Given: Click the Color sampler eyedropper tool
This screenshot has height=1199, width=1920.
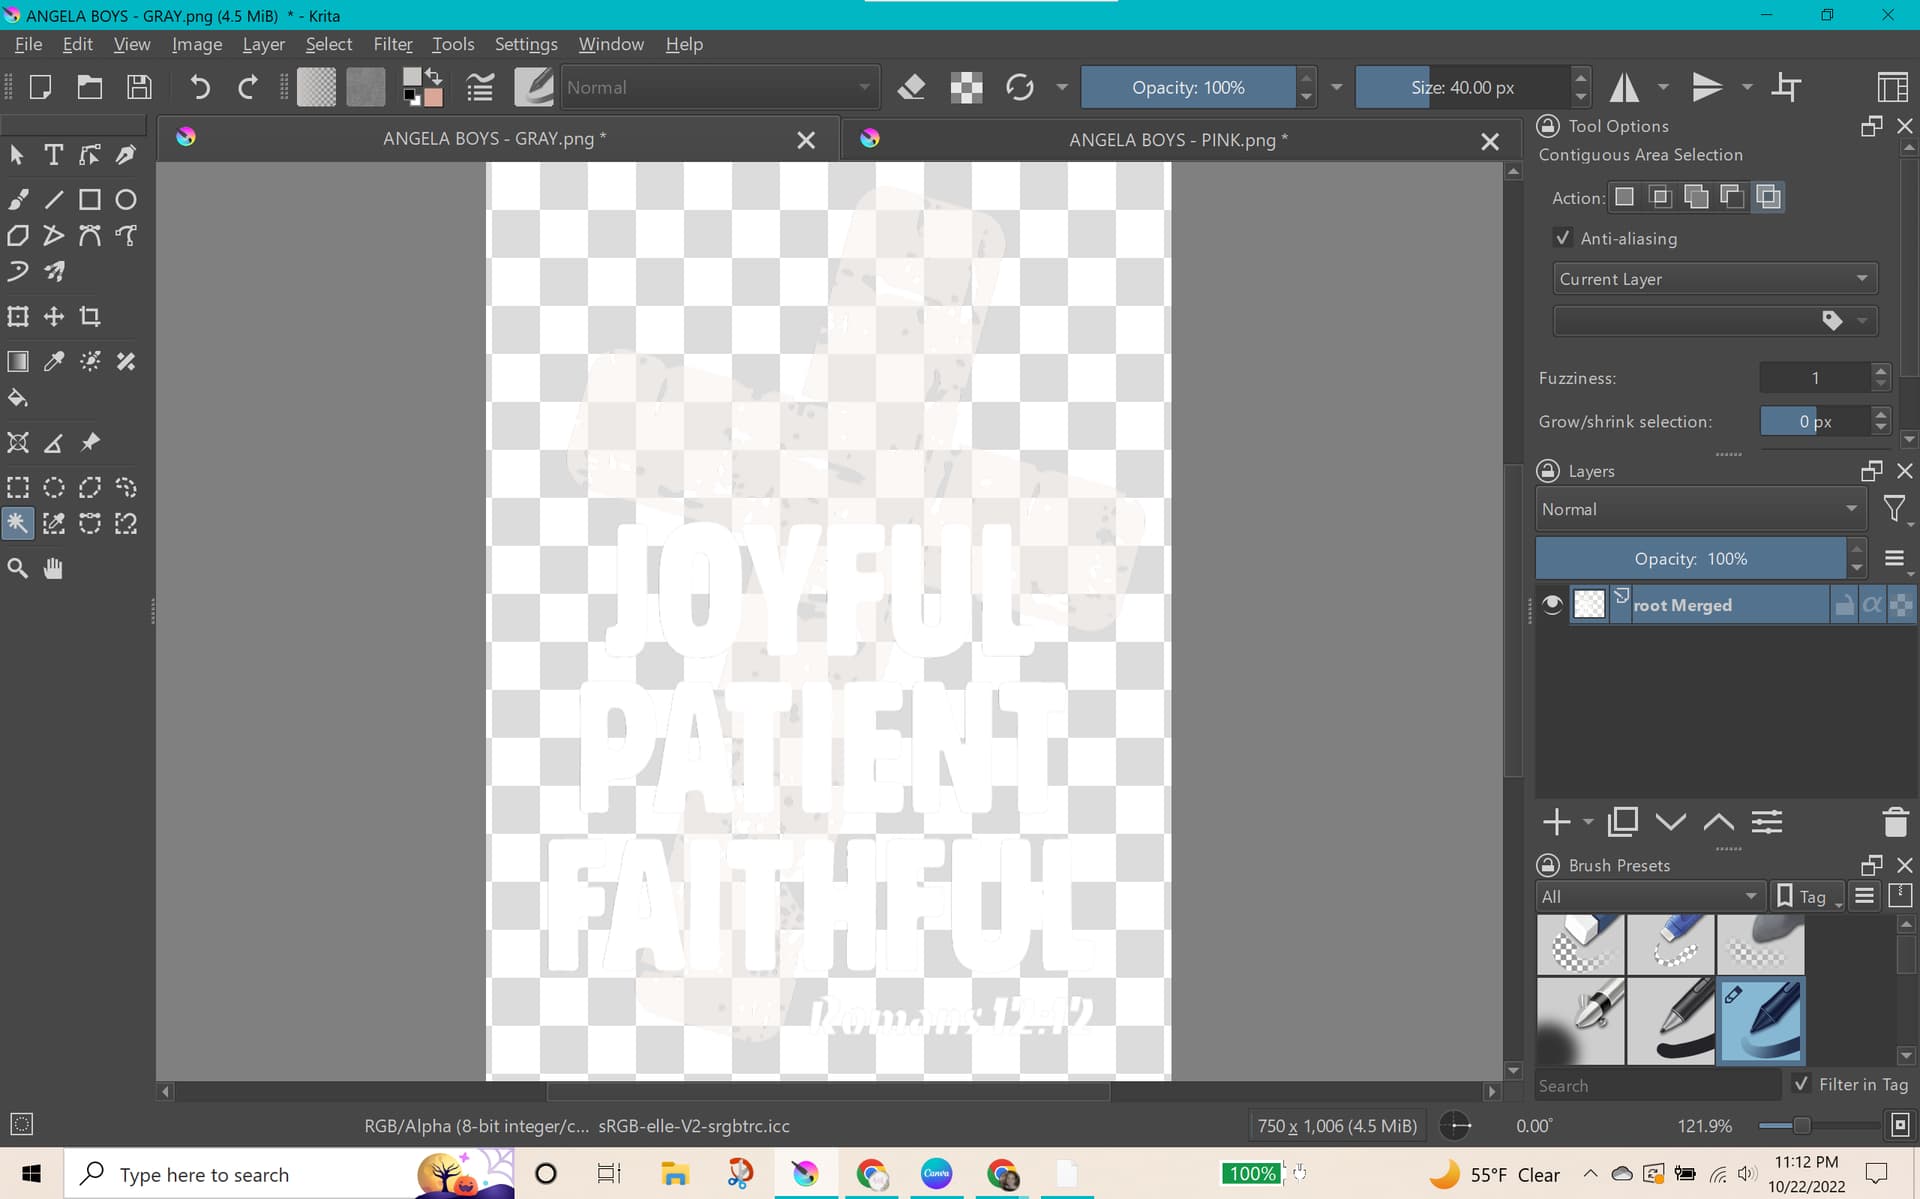Looking at the screenshot, I should pyautogui.click(x=53, y=361).
